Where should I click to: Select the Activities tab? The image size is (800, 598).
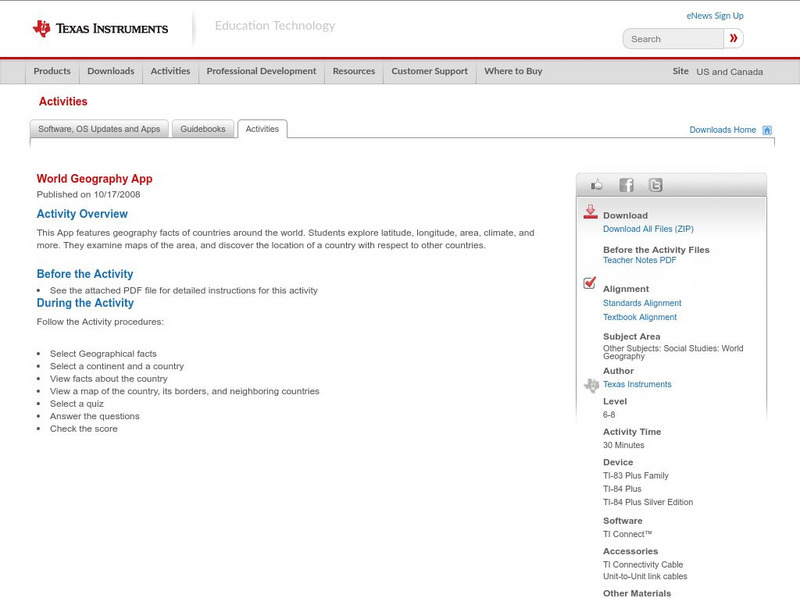pyautogui.click(x=262, y=129)
